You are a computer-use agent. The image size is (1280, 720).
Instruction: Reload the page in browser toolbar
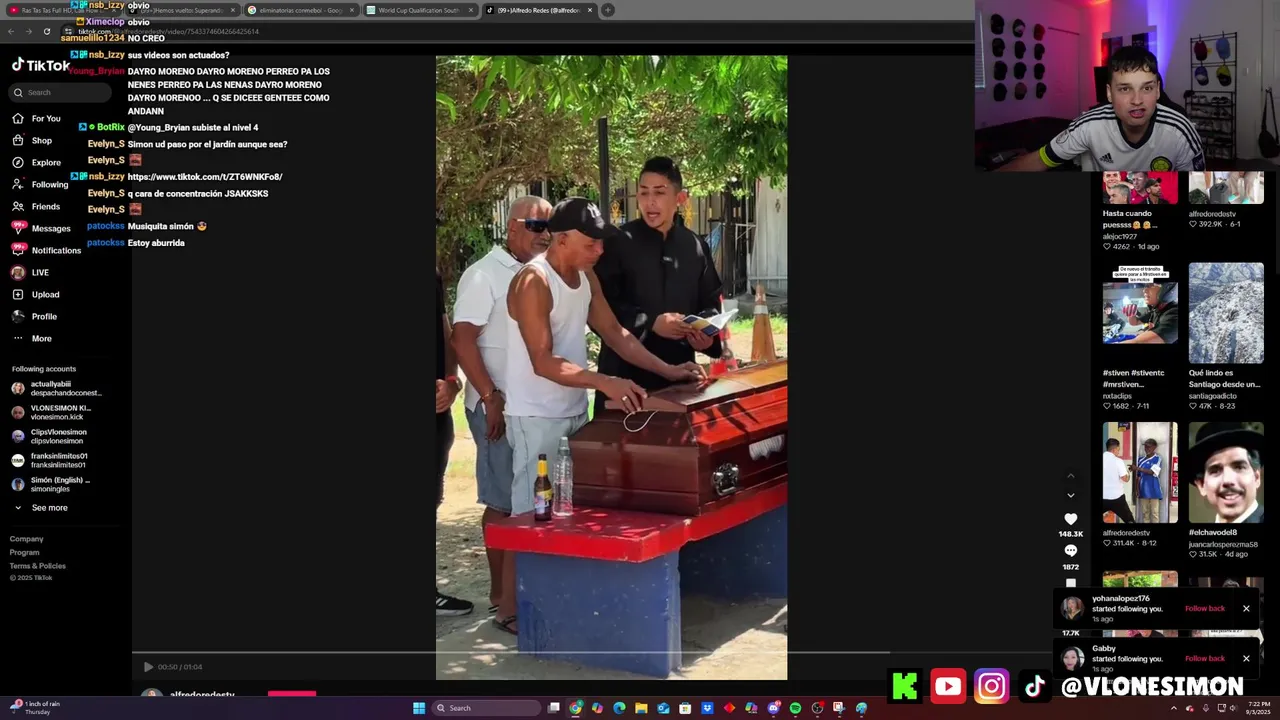pos(47,31)
